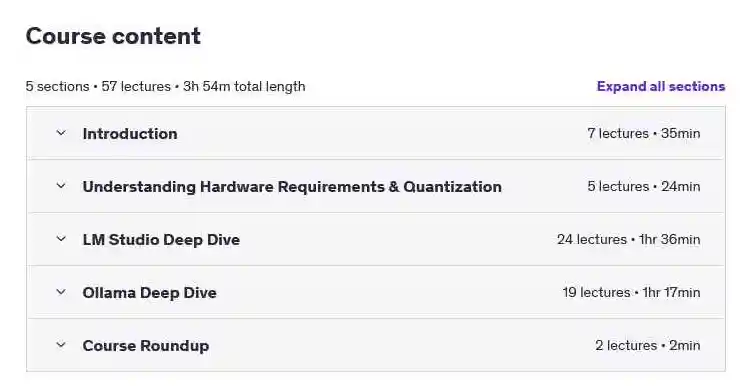Open Course Roundup via its chevron icon
The height and width of the screenshot is (386, 745).
(x=61, y=345)
